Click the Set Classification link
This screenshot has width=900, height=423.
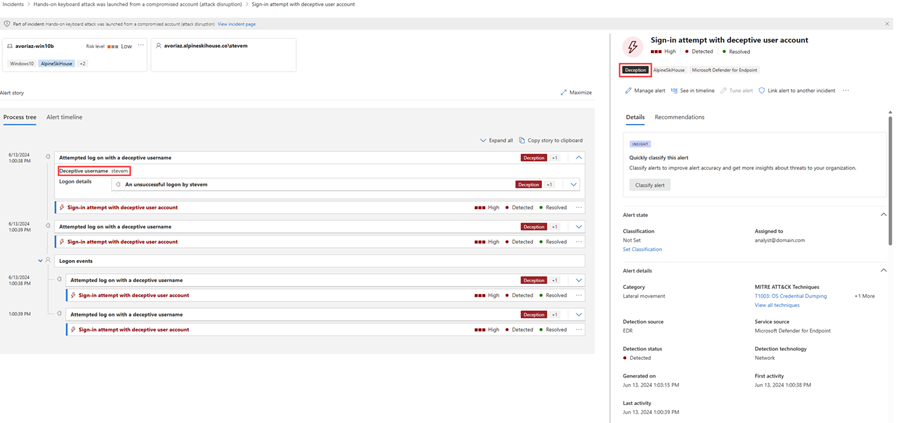(x=642, y=250)
